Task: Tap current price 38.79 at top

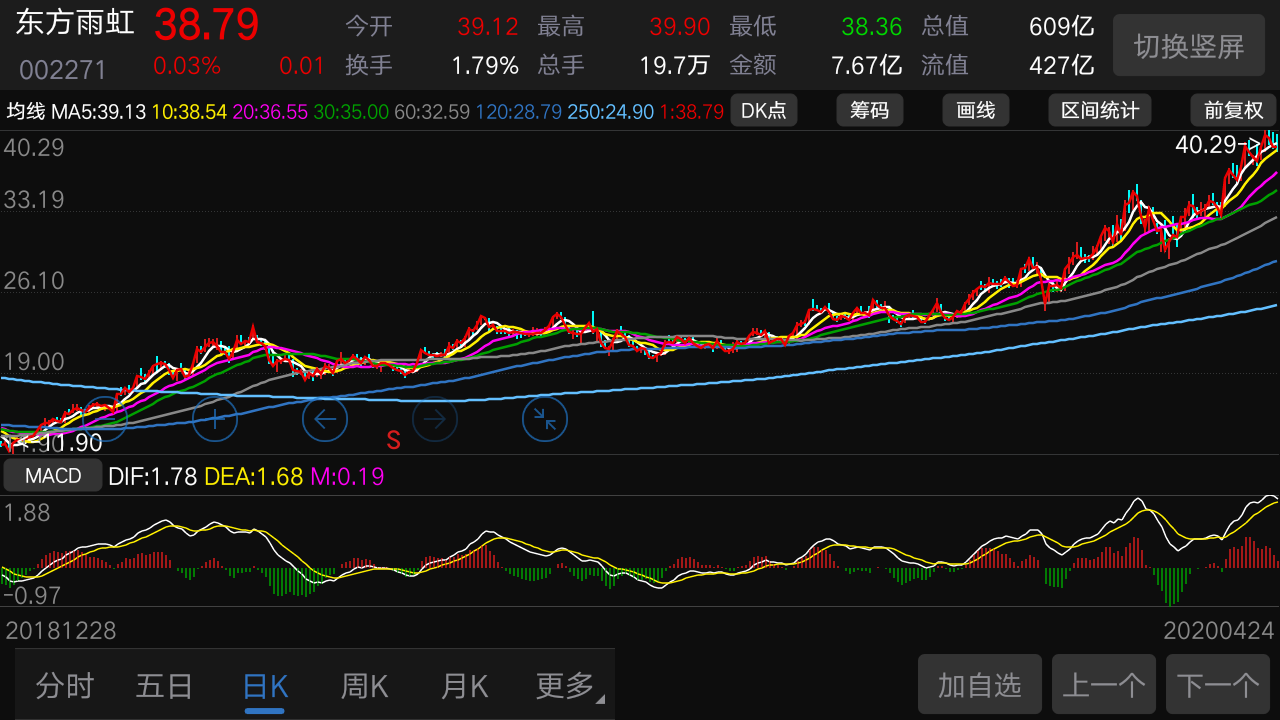Action: (x=207, y=24)
